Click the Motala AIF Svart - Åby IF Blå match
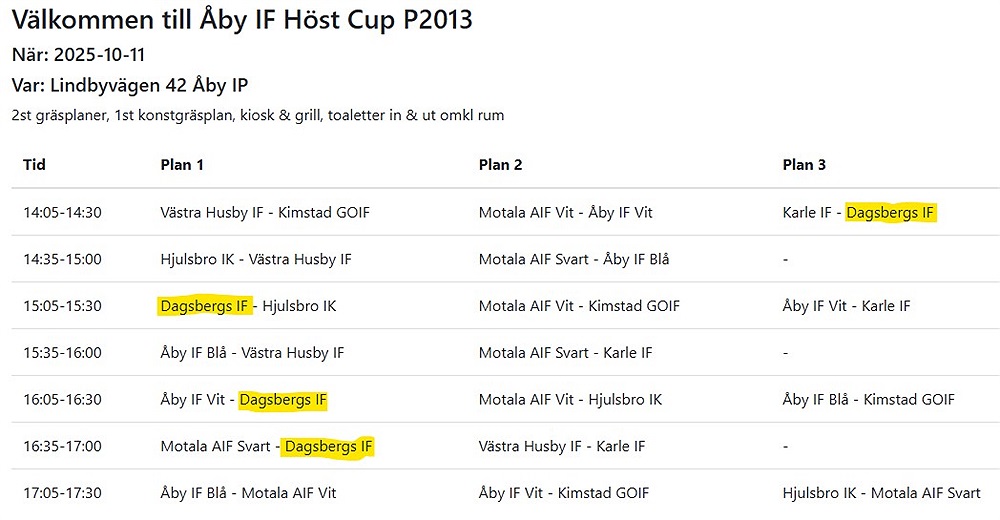Screen dimensions: 1000x520 [574, 259]
